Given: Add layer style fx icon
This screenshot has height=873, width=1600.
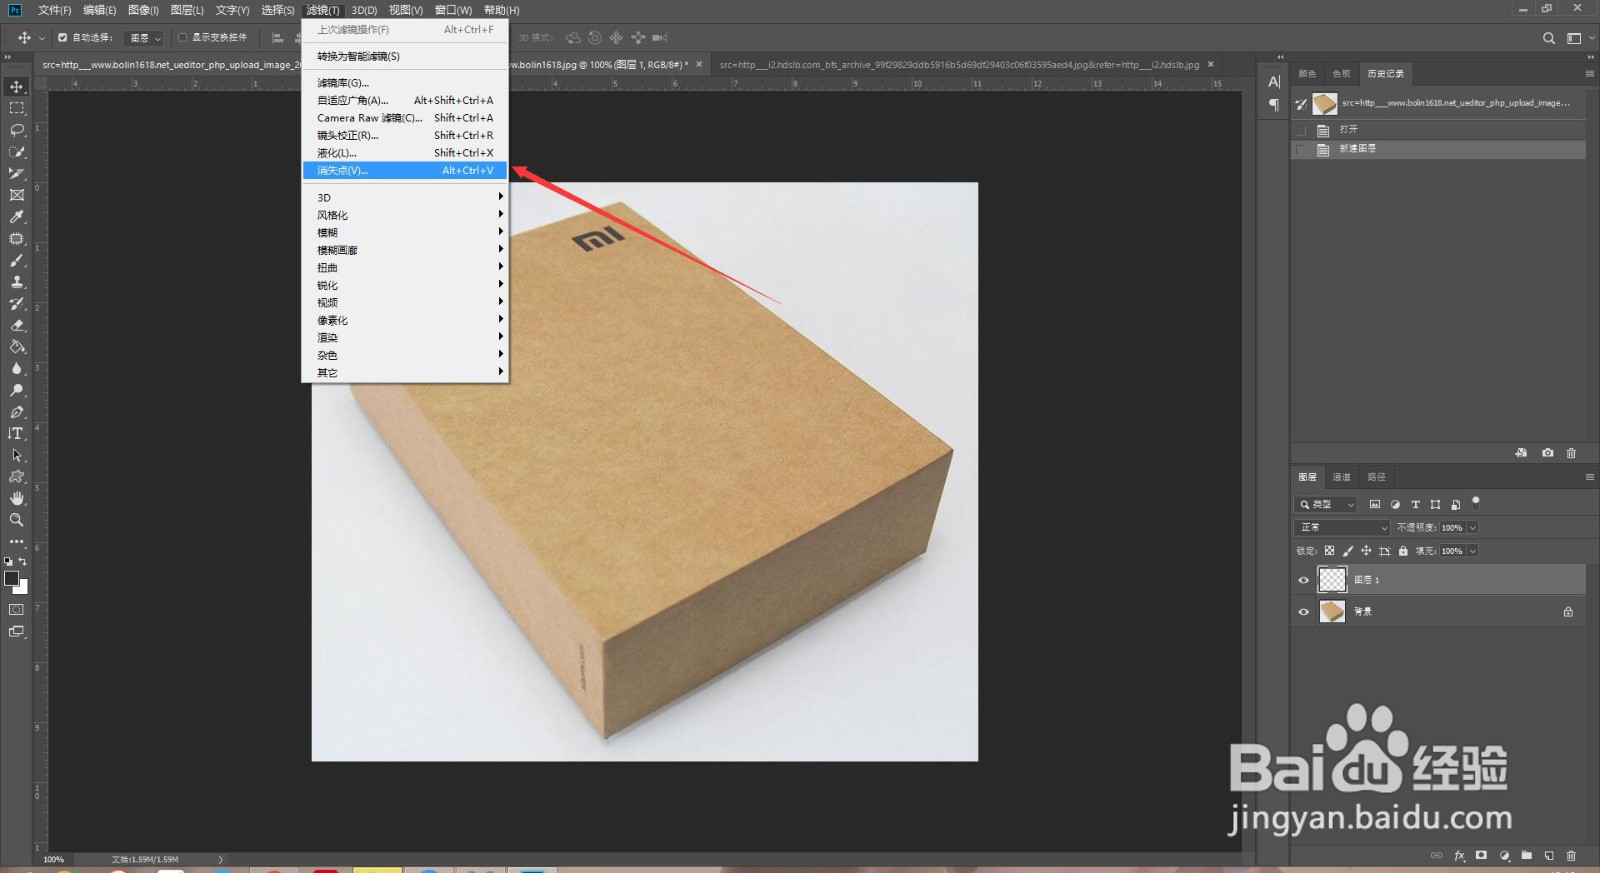Looking at the screenshot, I should coord(1459,855).
